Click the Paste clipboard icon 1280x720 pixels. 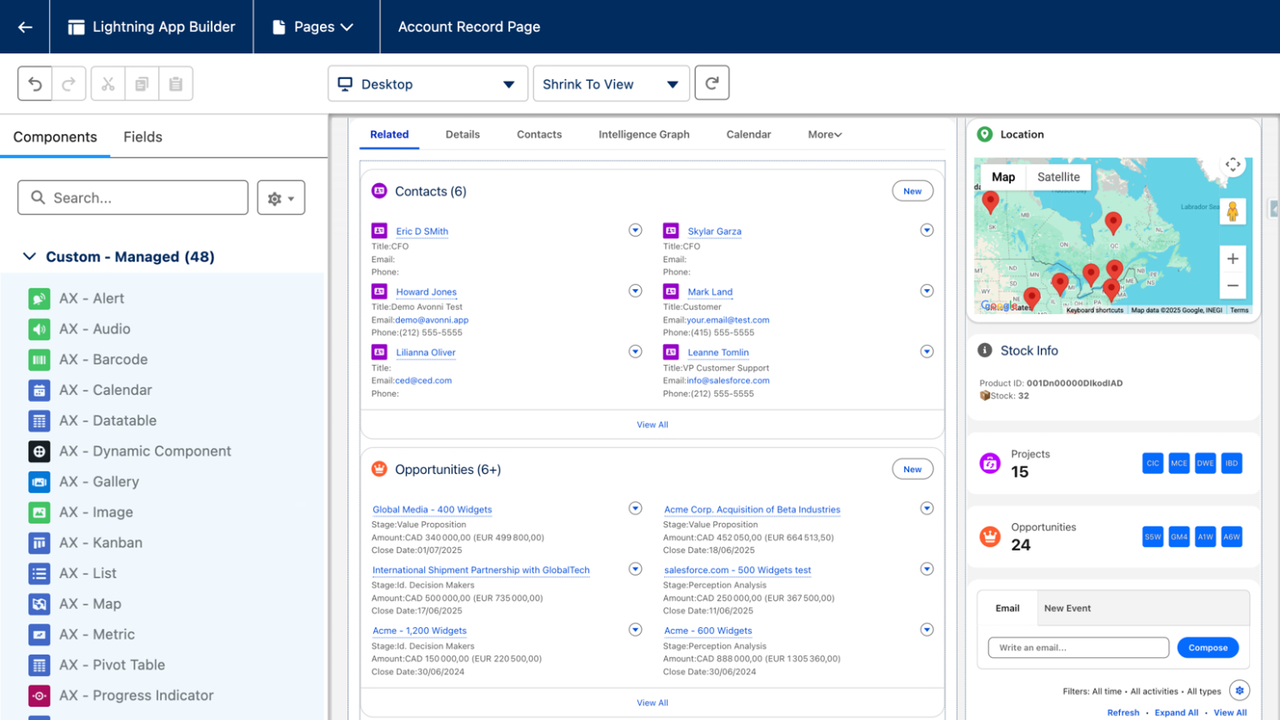176,84
